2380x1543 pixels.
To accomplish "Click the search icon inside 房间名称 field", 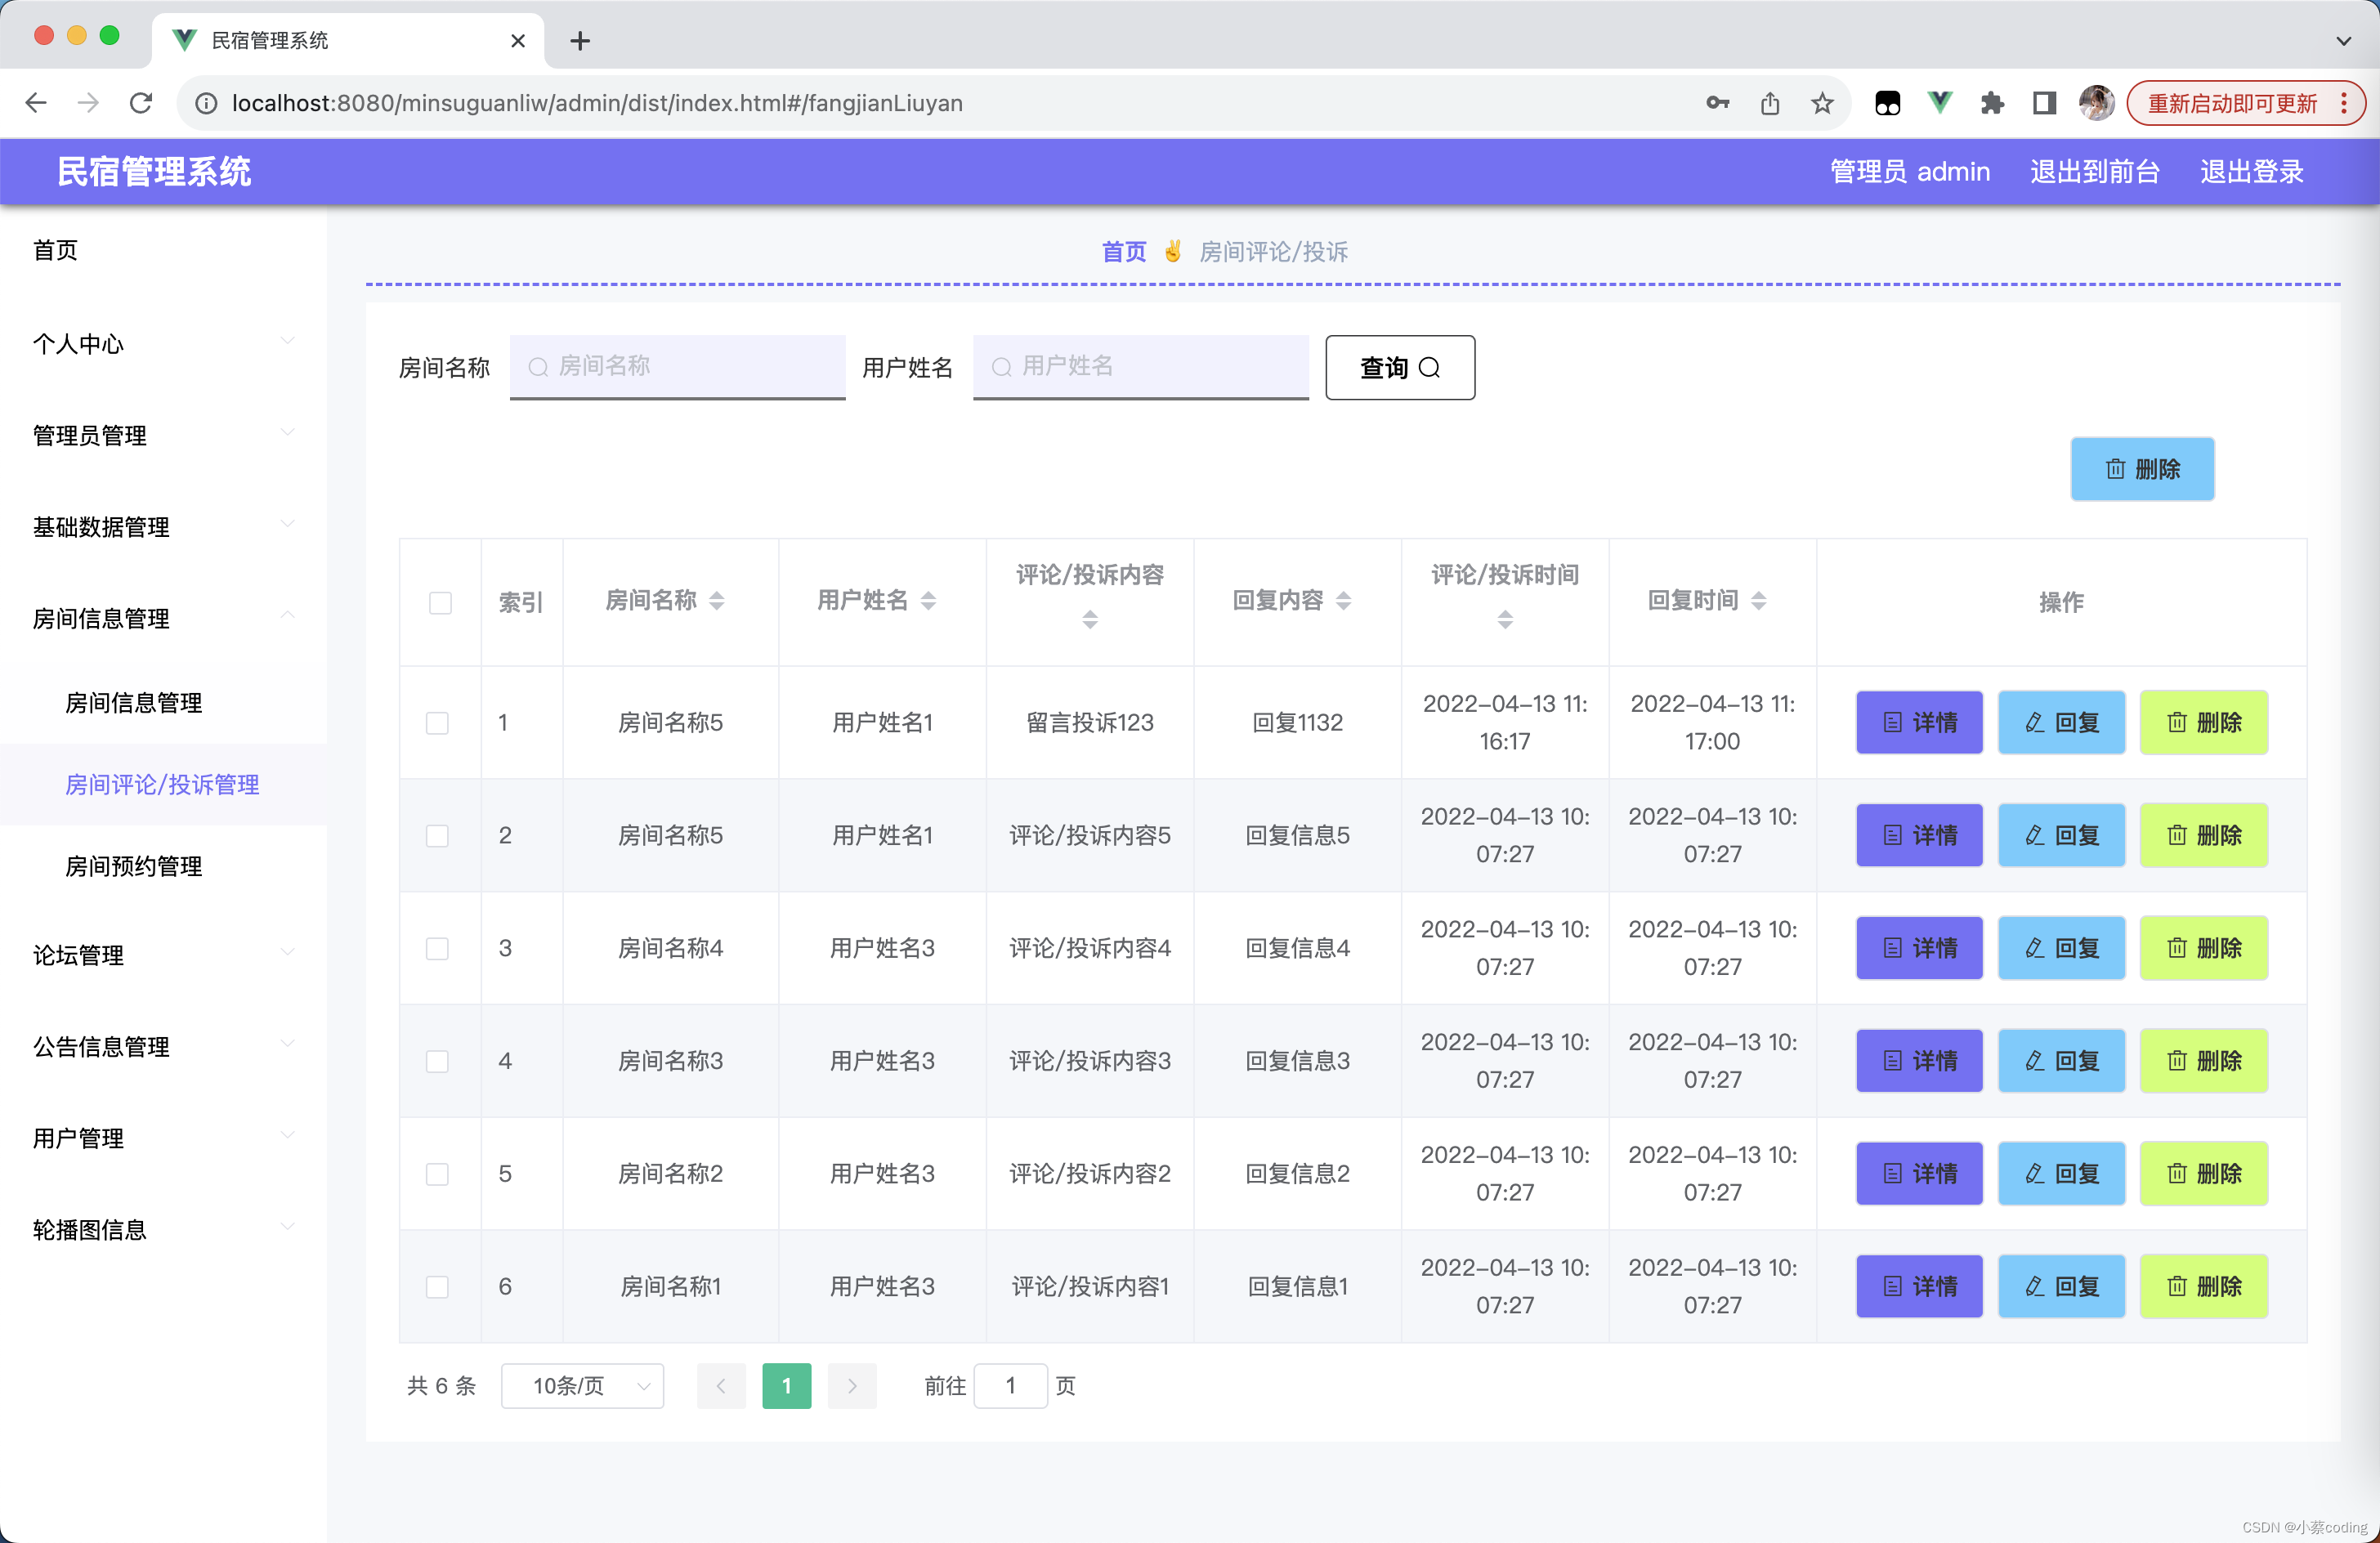I will (x=538, y=367).
